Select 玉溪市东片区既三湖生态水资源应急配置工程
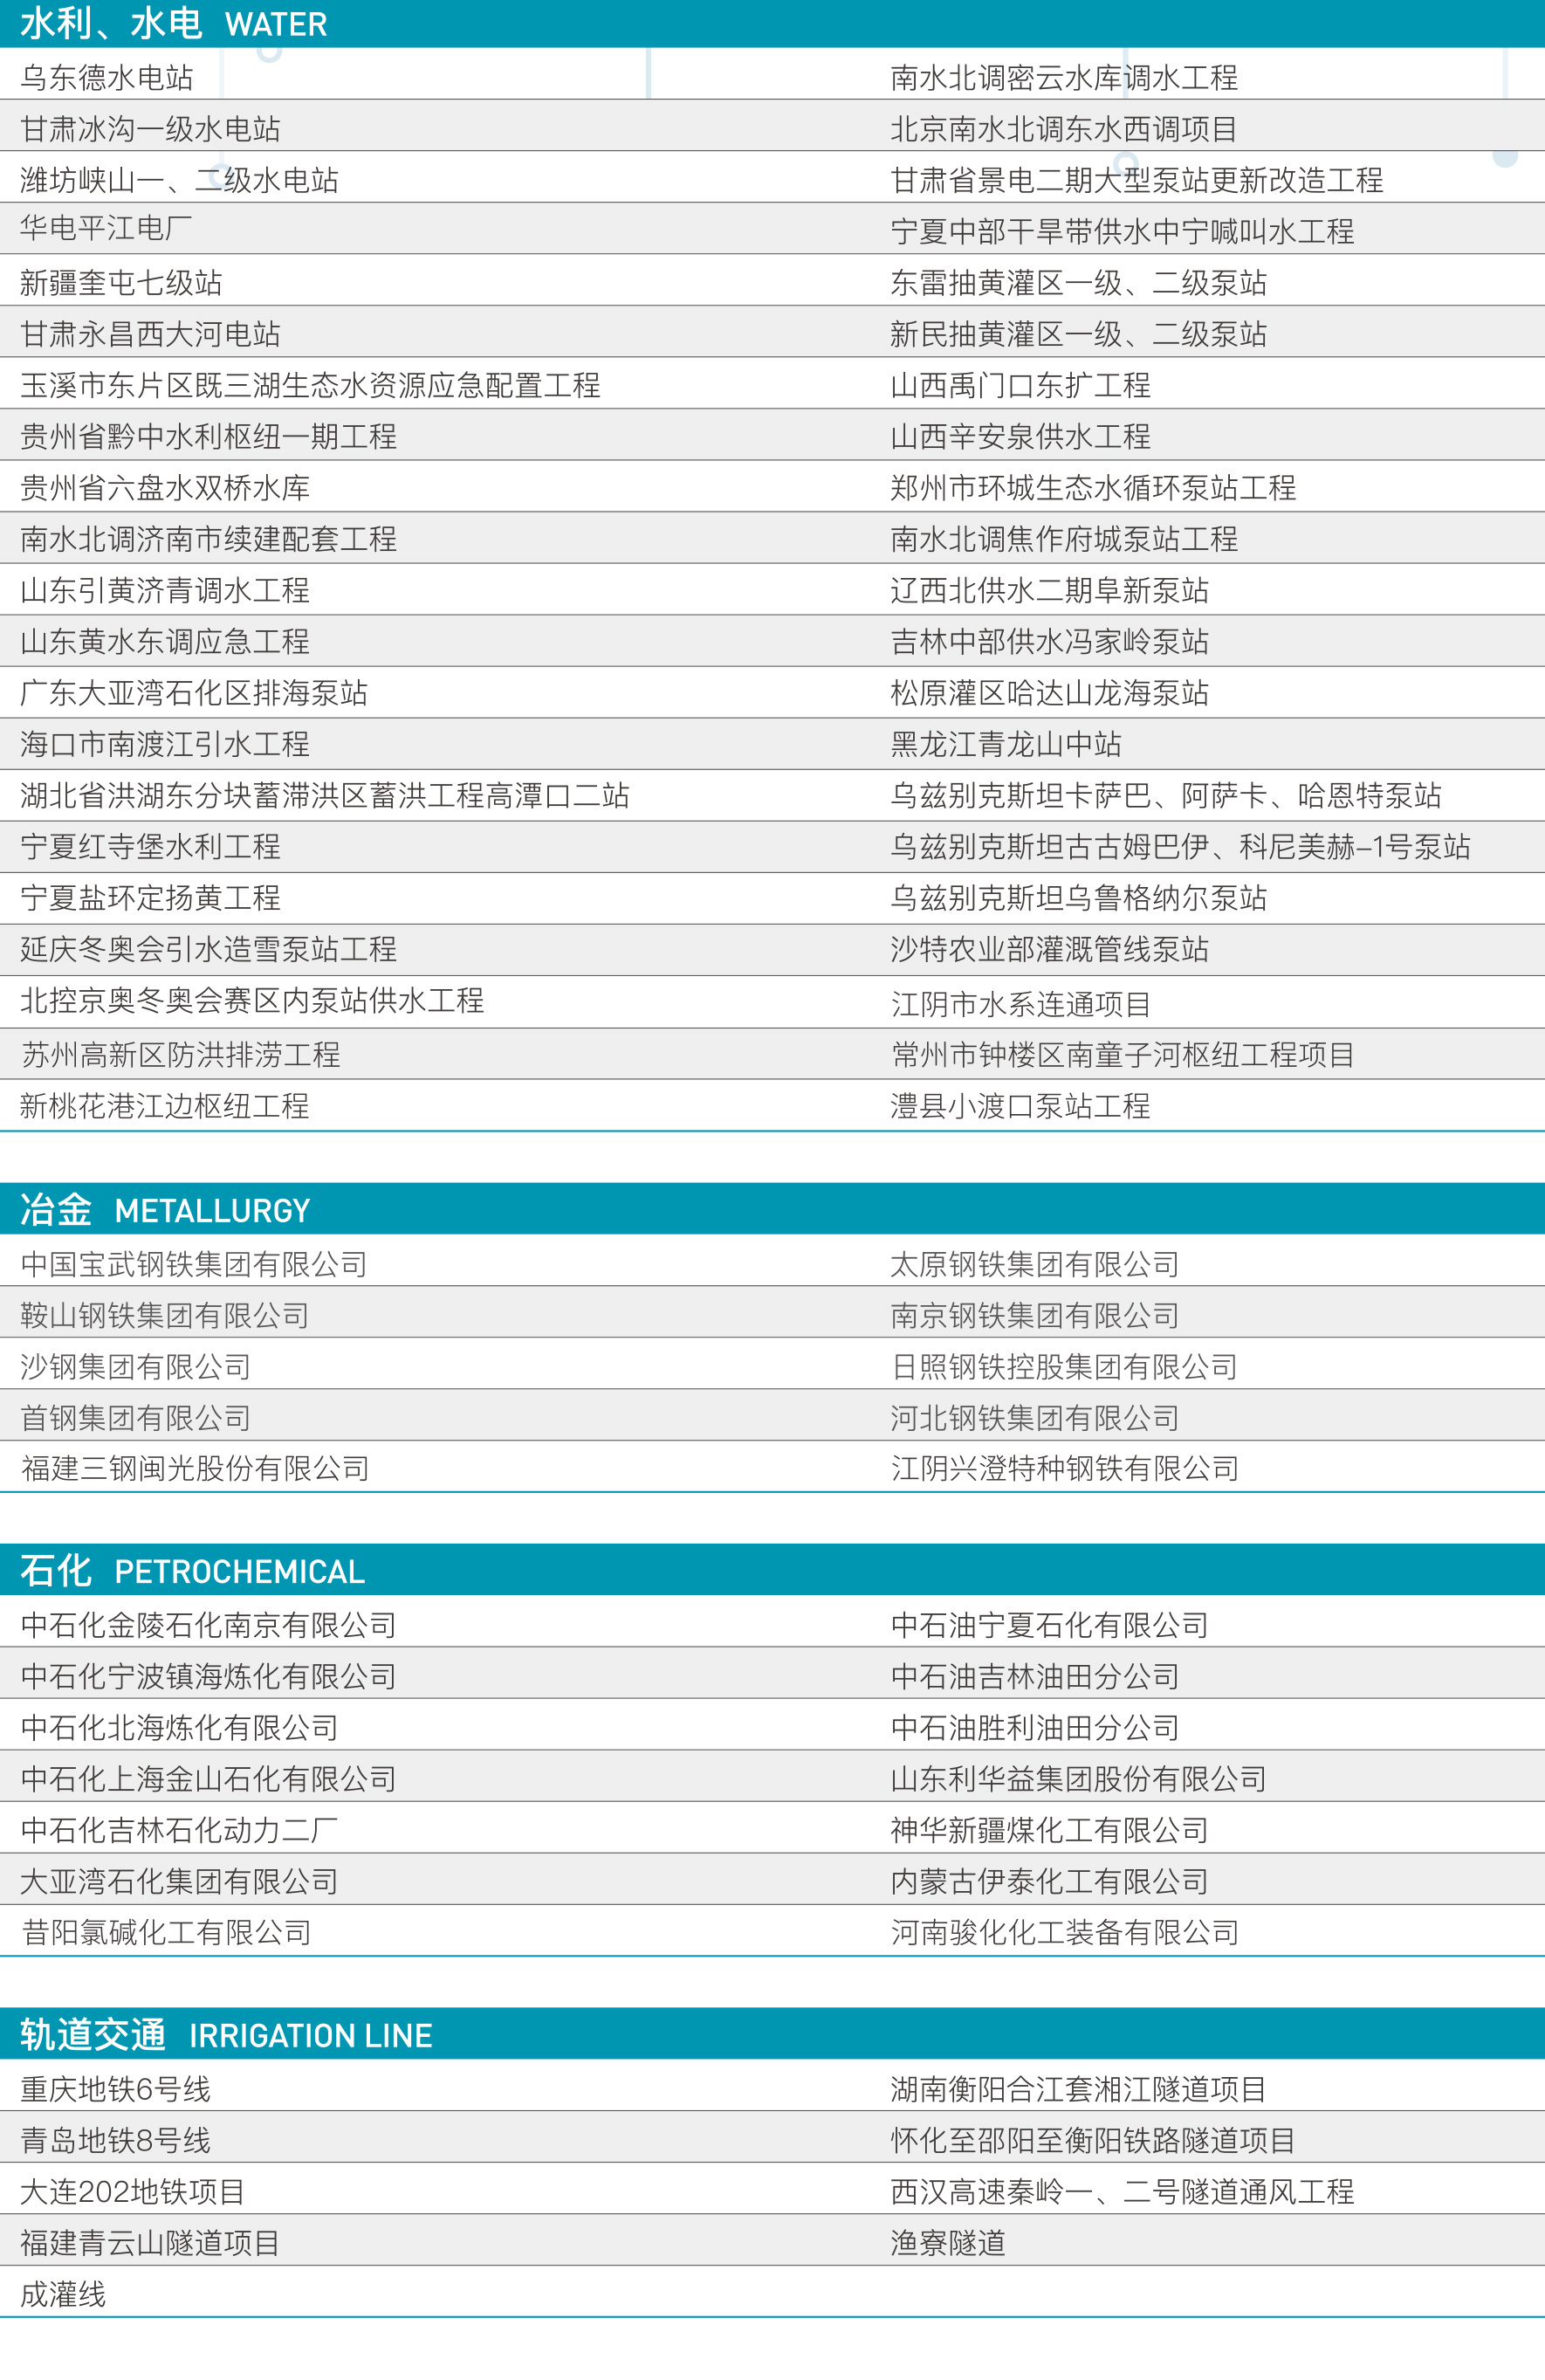Image resolution: width=1545 pixels, height=2380 pixels. pyautogui.click(x=310, y=385)
